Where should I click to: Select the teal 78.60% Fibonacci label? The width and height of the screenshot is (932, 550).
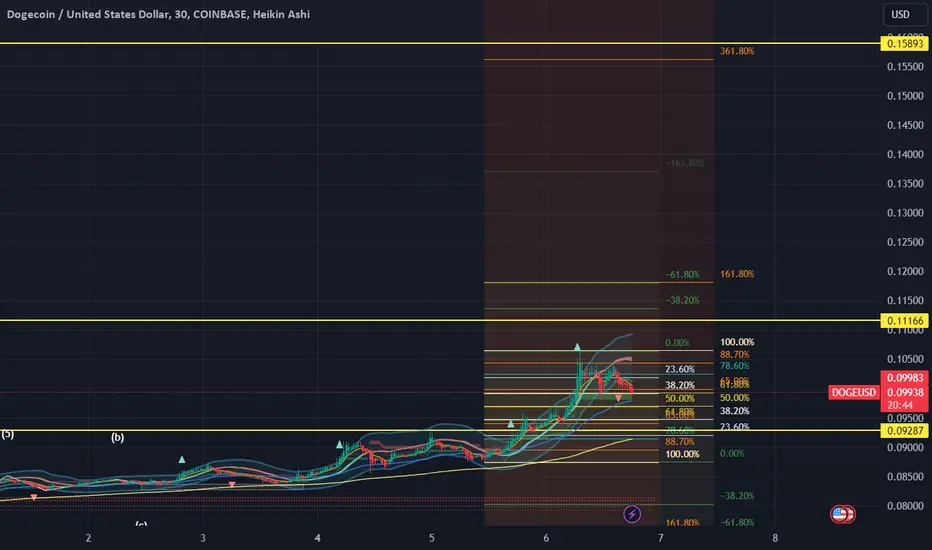[735, 366]
